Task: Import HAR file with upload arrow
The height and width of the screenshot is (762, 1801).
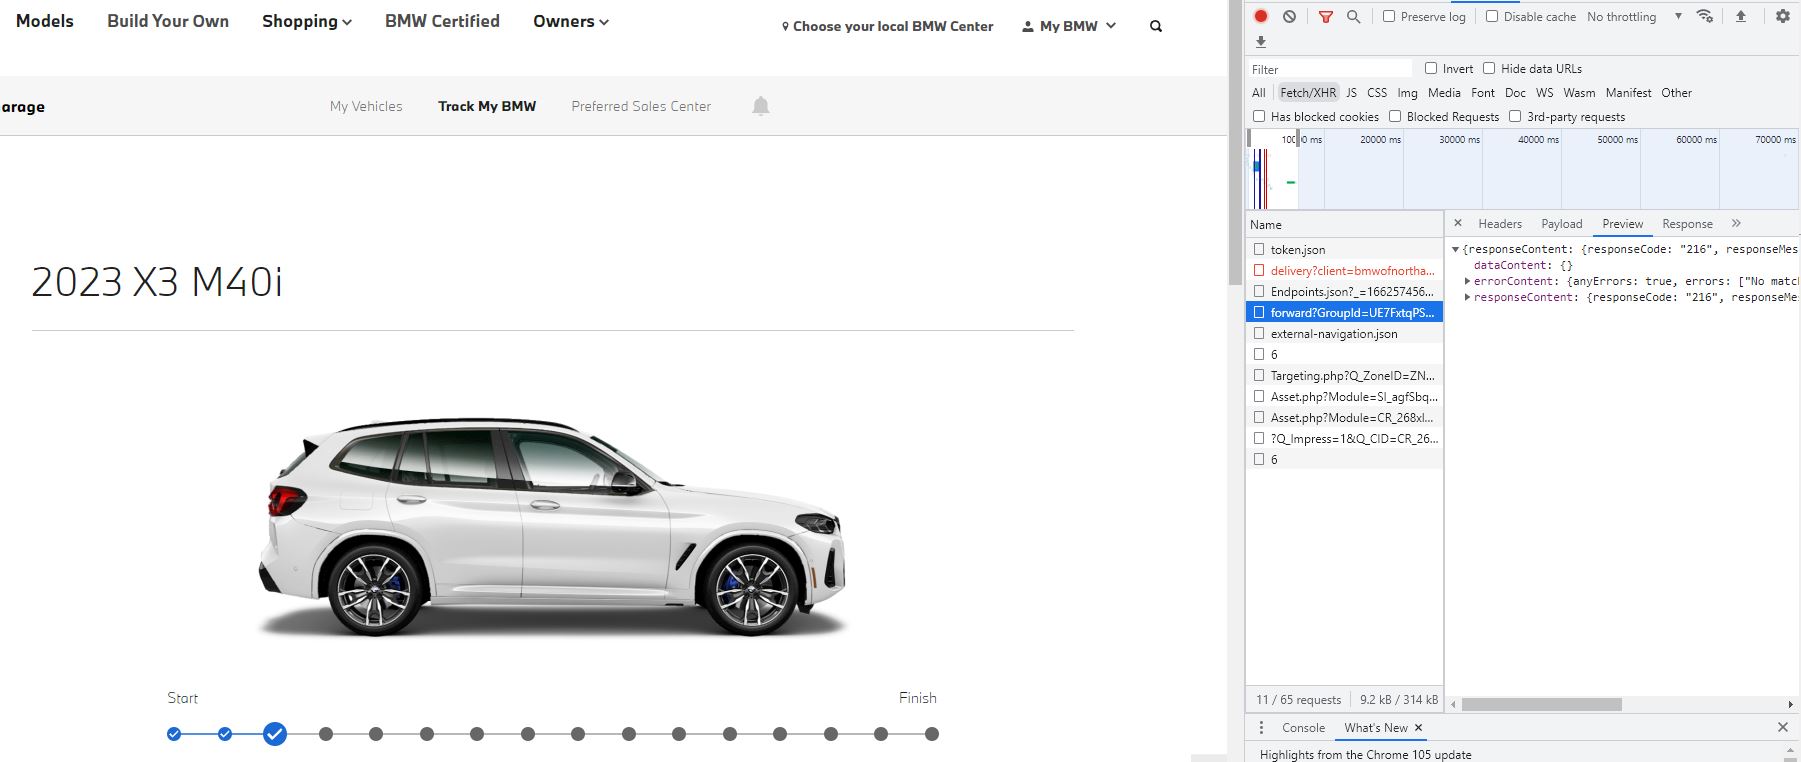Action: click(1741, 16)
